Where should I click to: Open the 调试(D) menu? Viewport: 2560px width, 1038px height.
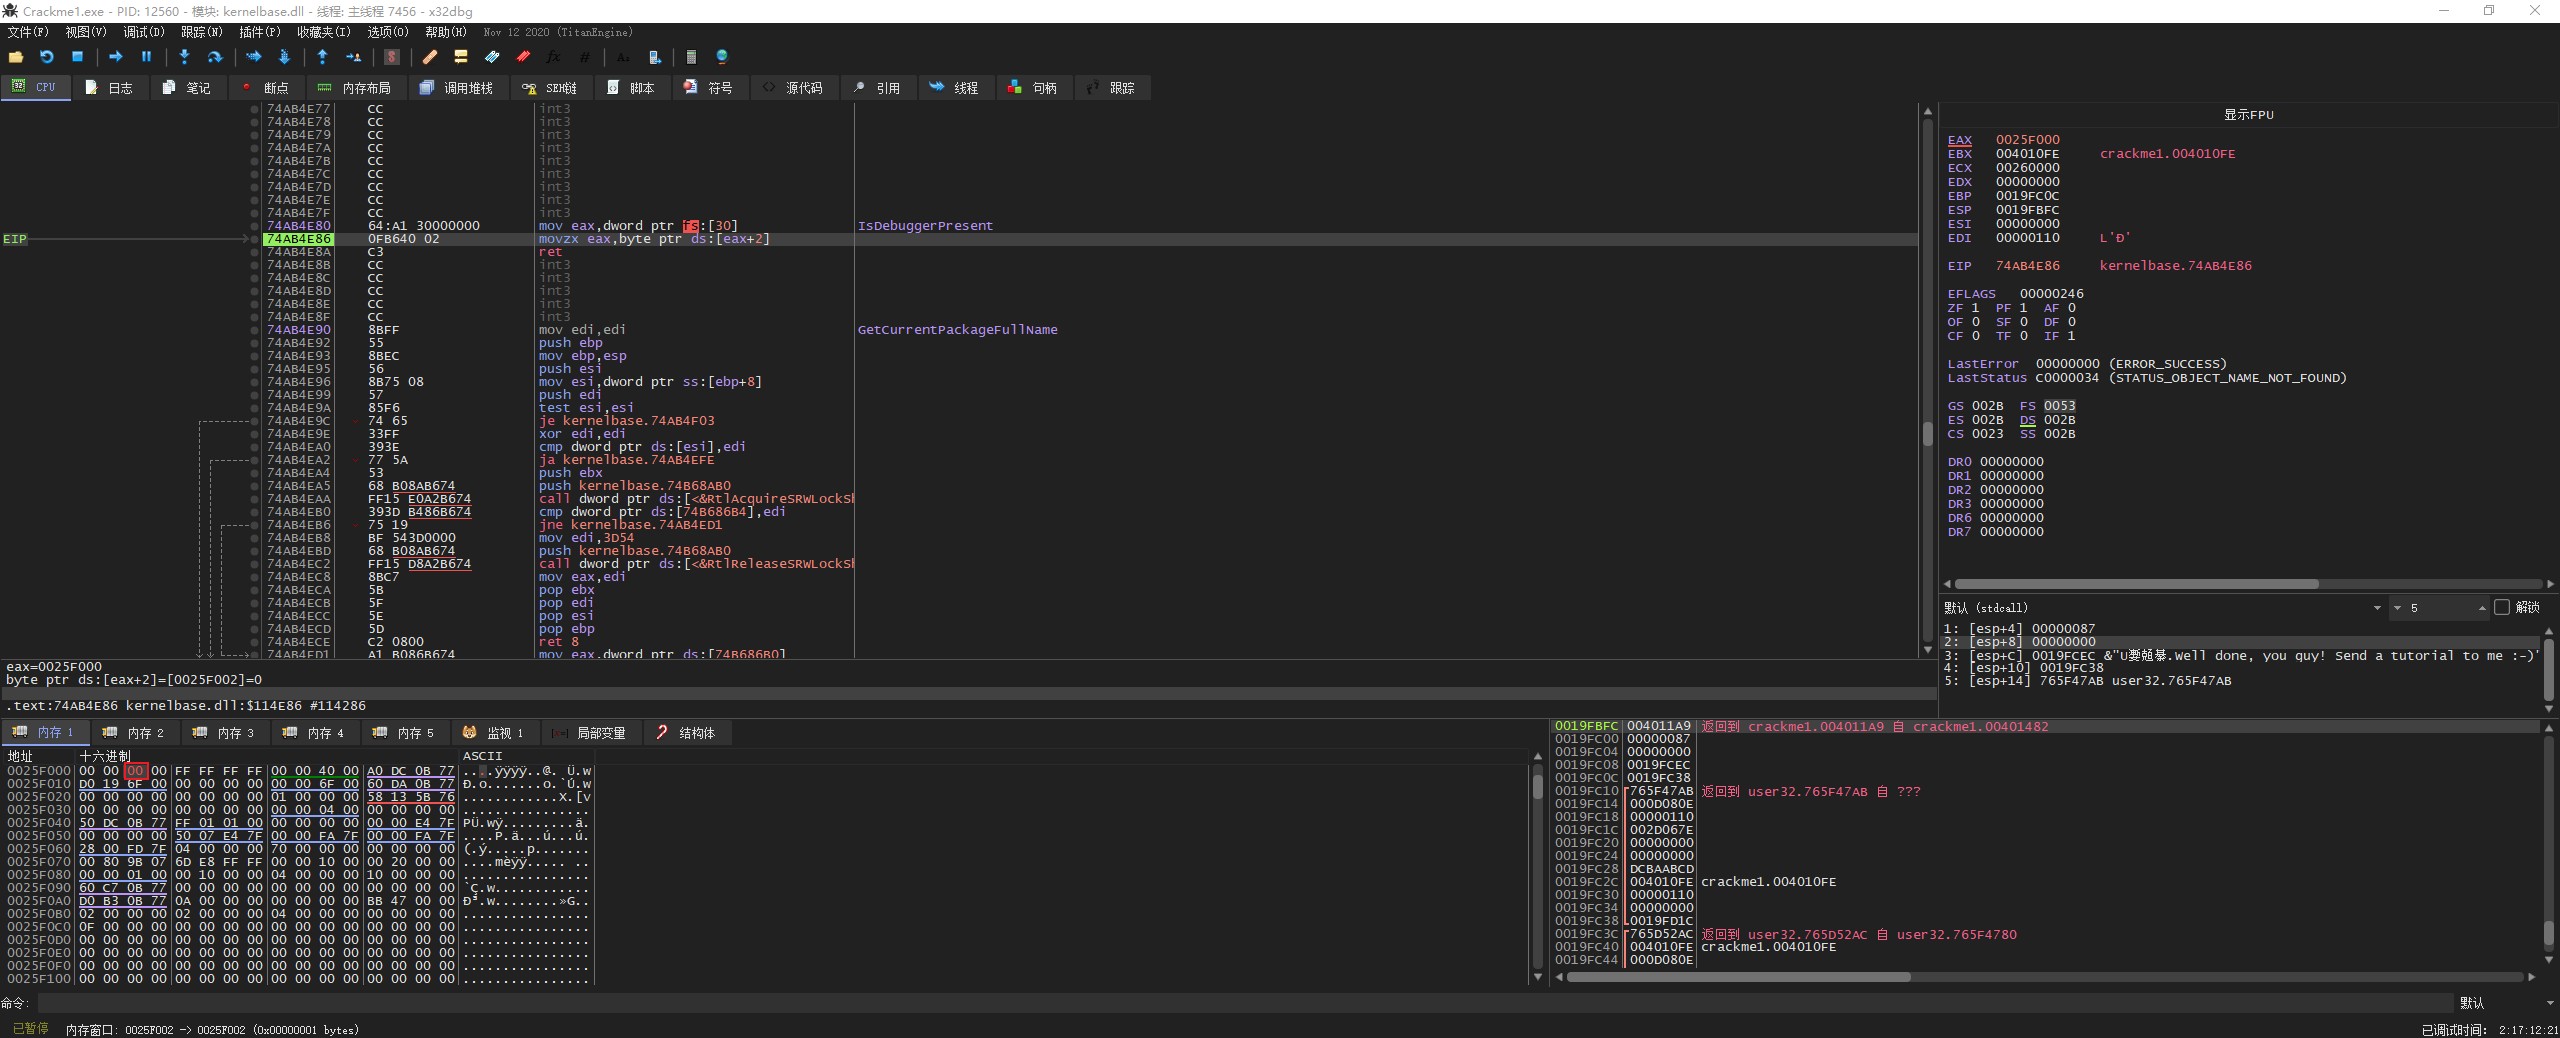(x=143, y=32)
